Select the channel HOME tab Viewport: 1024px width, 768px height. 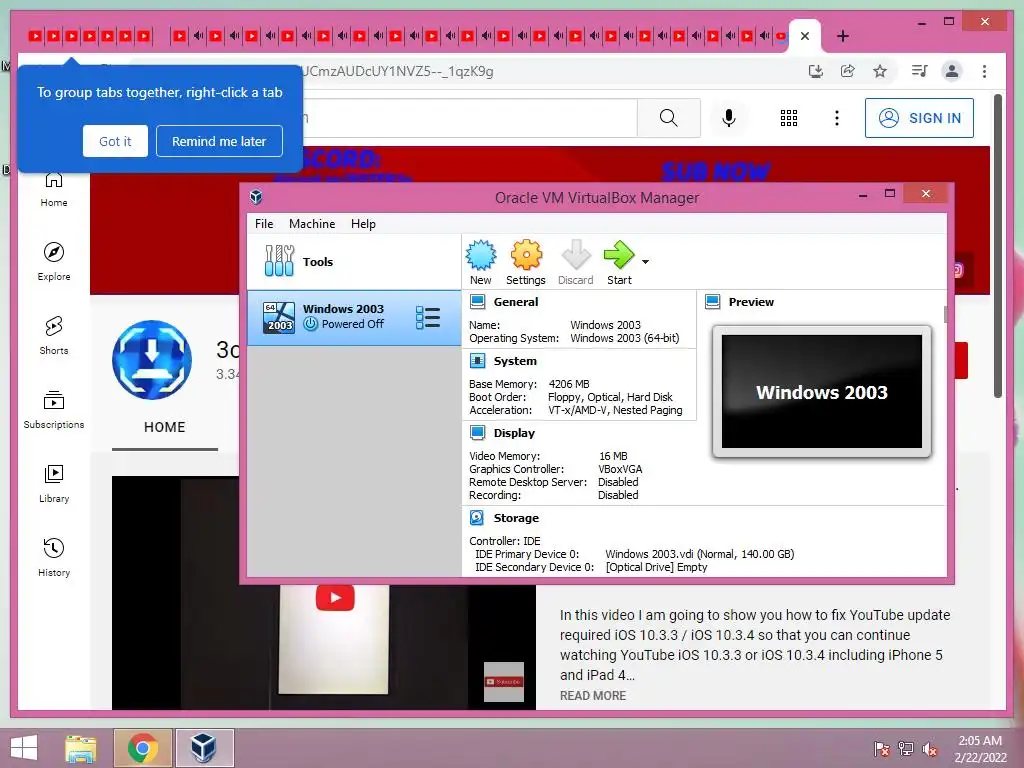click(x=165, y=427)
